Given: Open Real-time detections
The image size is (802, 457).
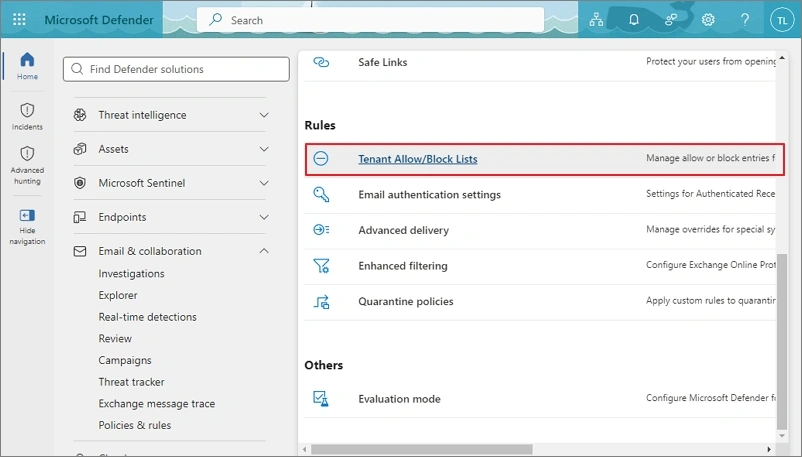Looking at the screenshot, I should [x=147, y=317].
